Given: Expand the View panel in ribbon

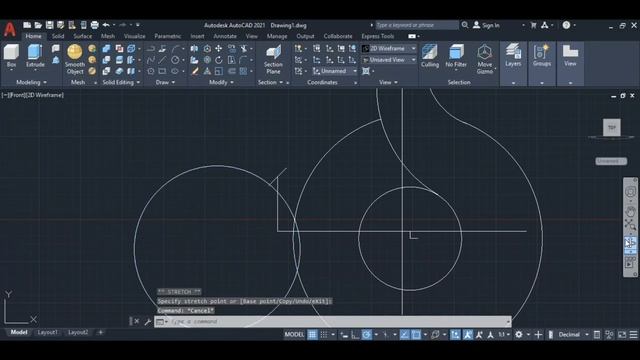Looking at the screenshot, I should (388, 82).
